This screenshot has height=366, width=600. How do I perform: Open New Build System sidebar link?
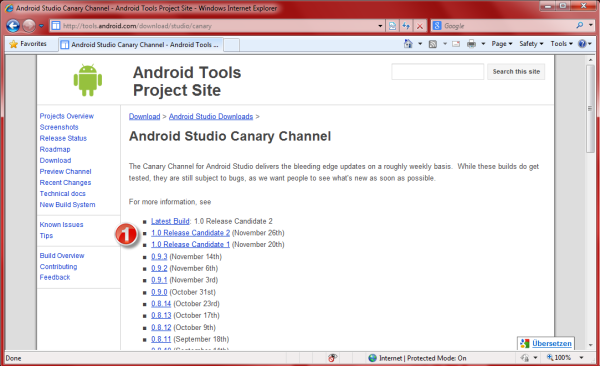click(x=67, y=205)
